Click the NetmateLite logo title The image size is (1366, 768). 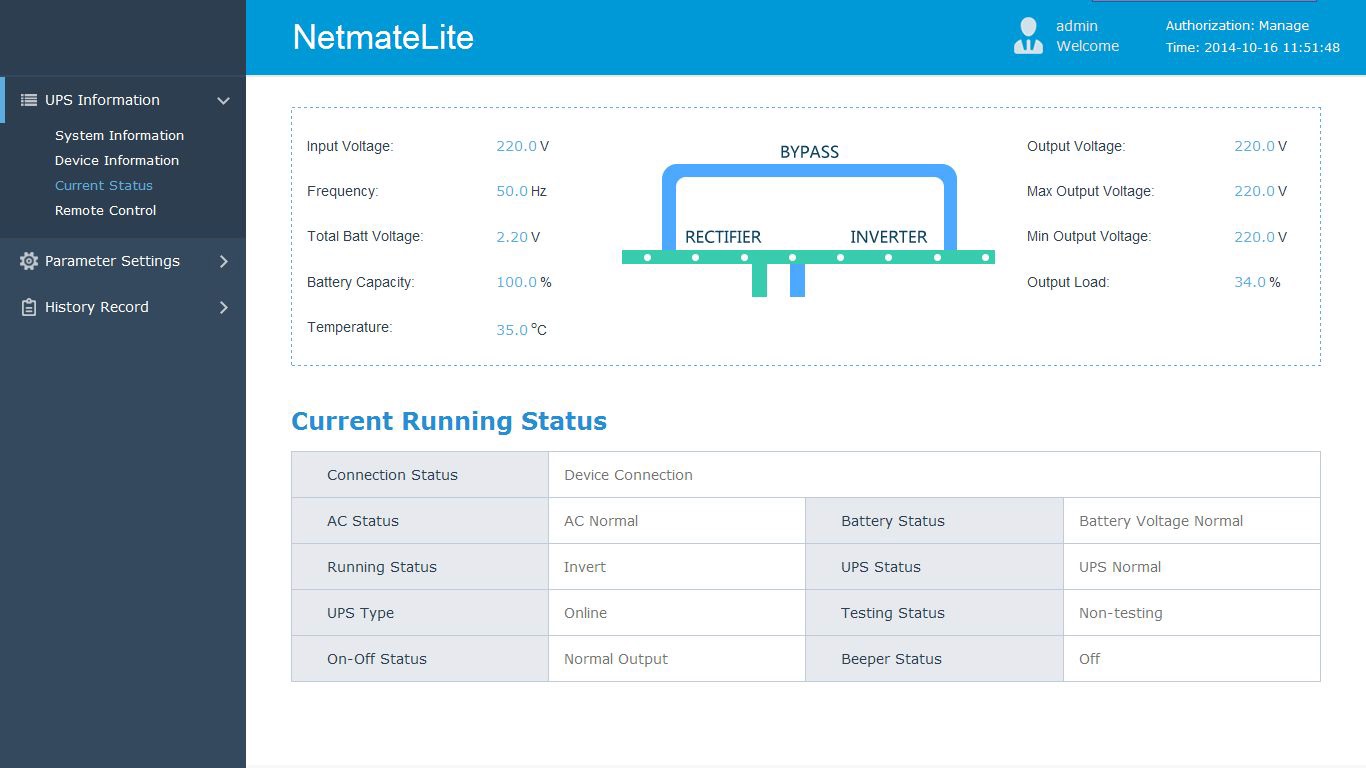tap(383, 37)
